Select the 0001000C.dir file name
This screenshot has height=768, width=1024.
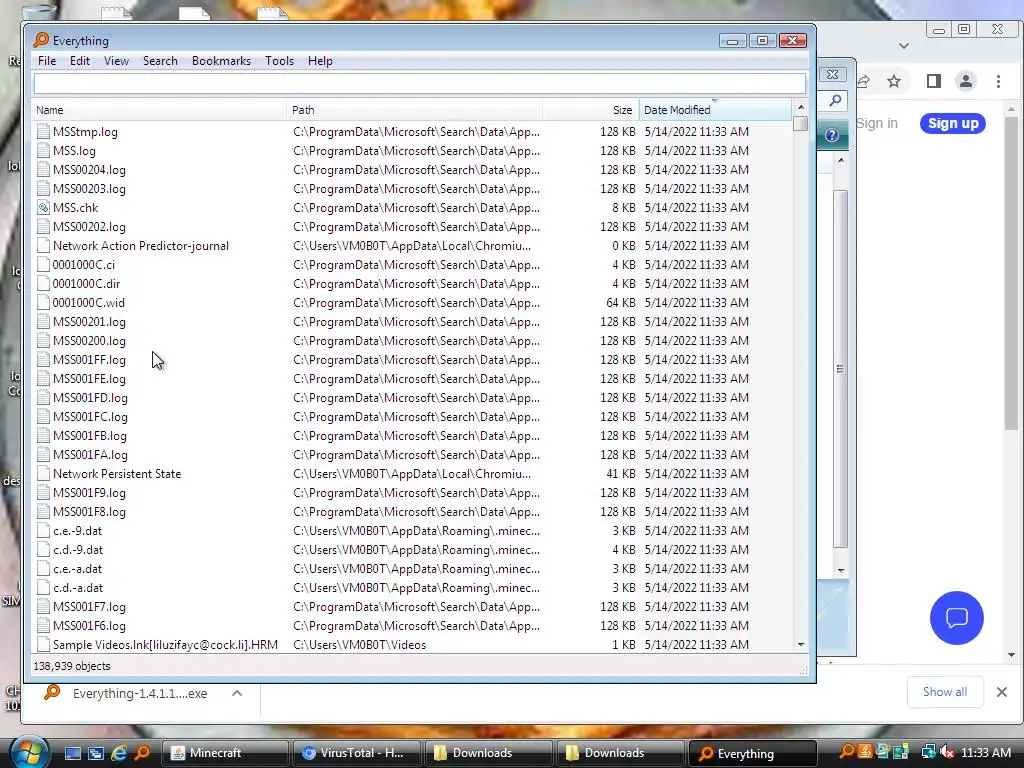(x=86, y=283)
